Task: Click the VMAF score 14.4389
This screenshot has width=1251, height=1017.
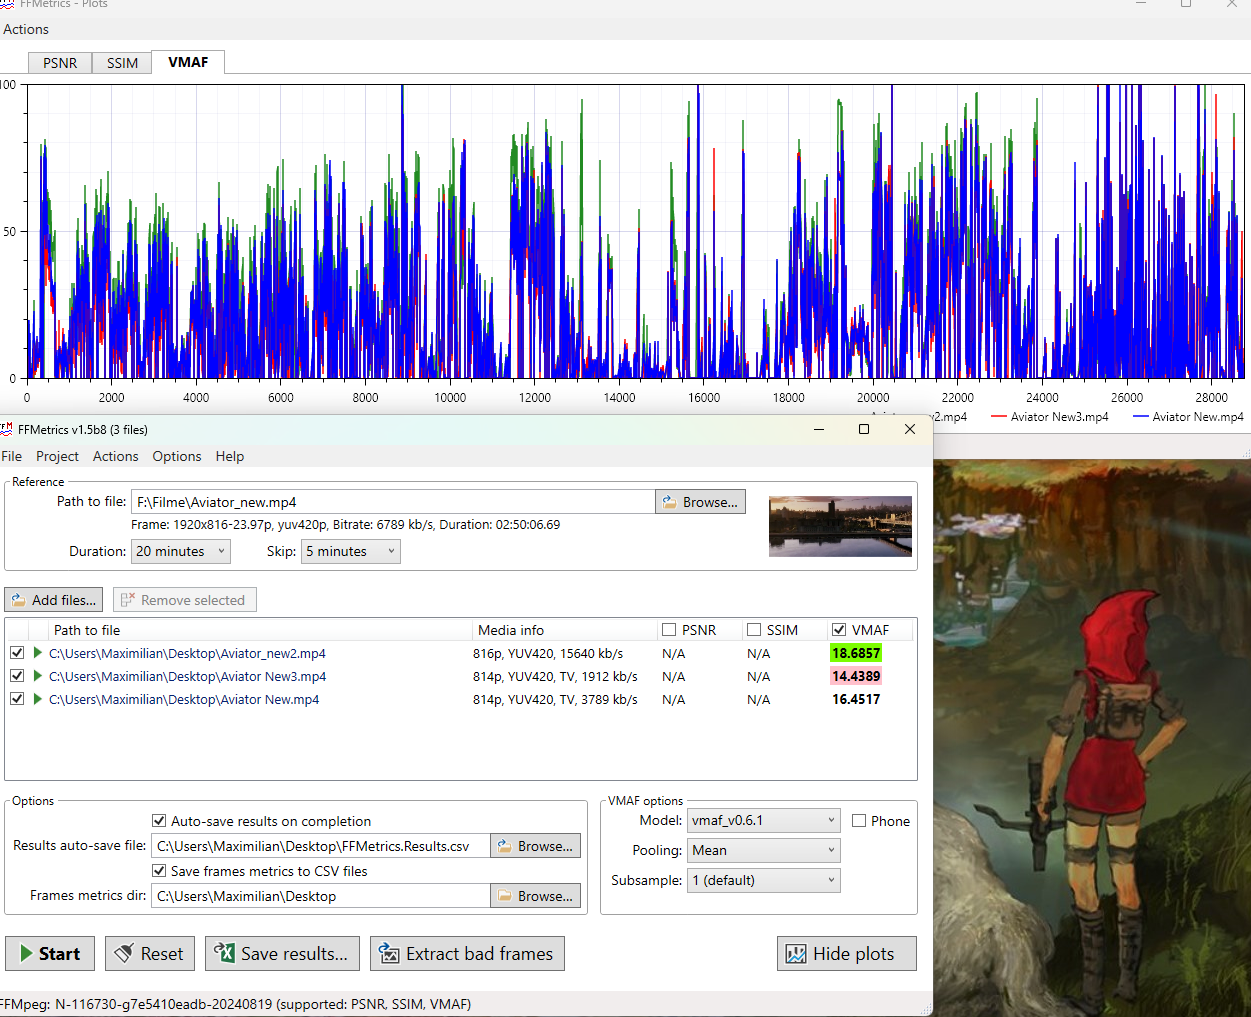Action: point(856,676)
